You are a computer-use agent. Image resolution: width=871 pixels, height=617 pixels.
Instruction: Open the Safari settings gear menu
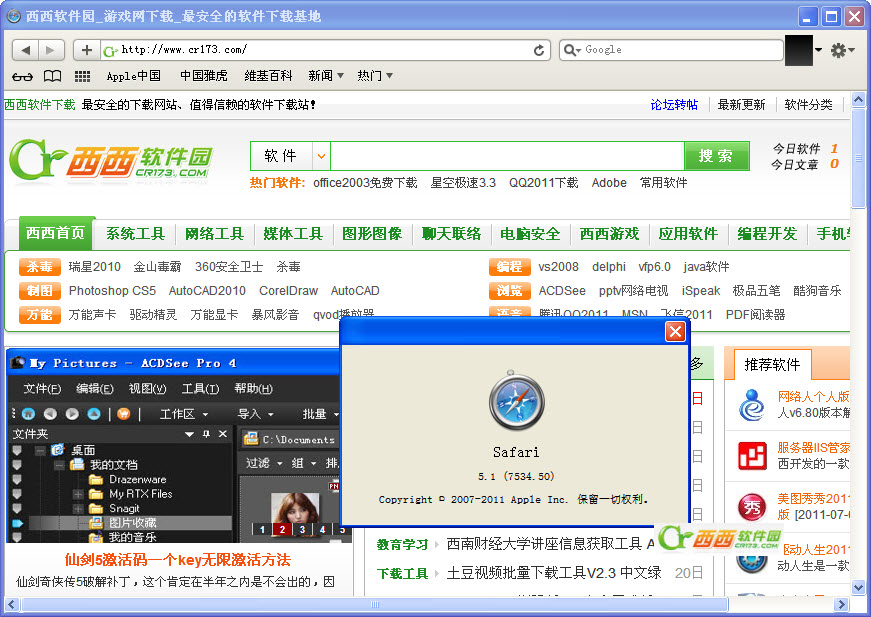coord(842,50)
